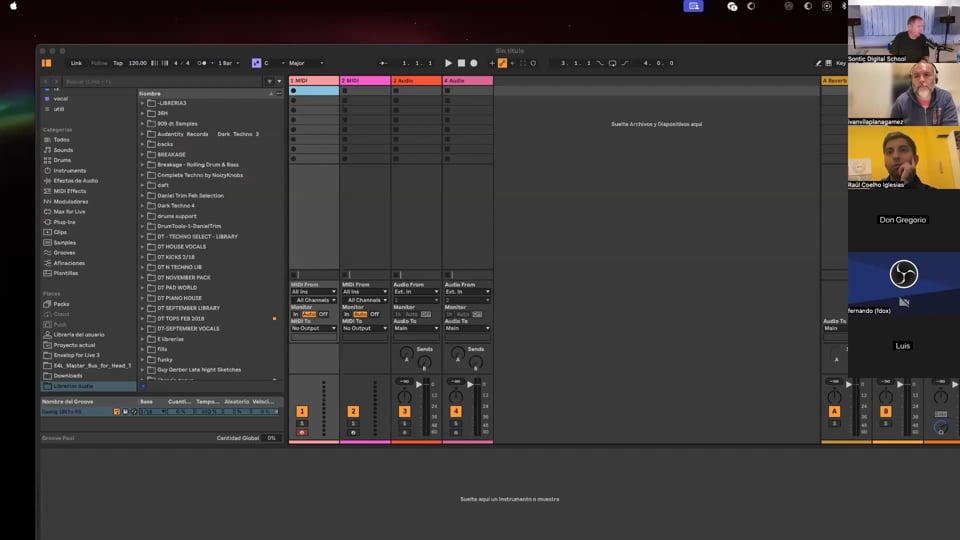960x540 pixels.
Task: Solo track 2 with S button
Action: click(353, 423)
